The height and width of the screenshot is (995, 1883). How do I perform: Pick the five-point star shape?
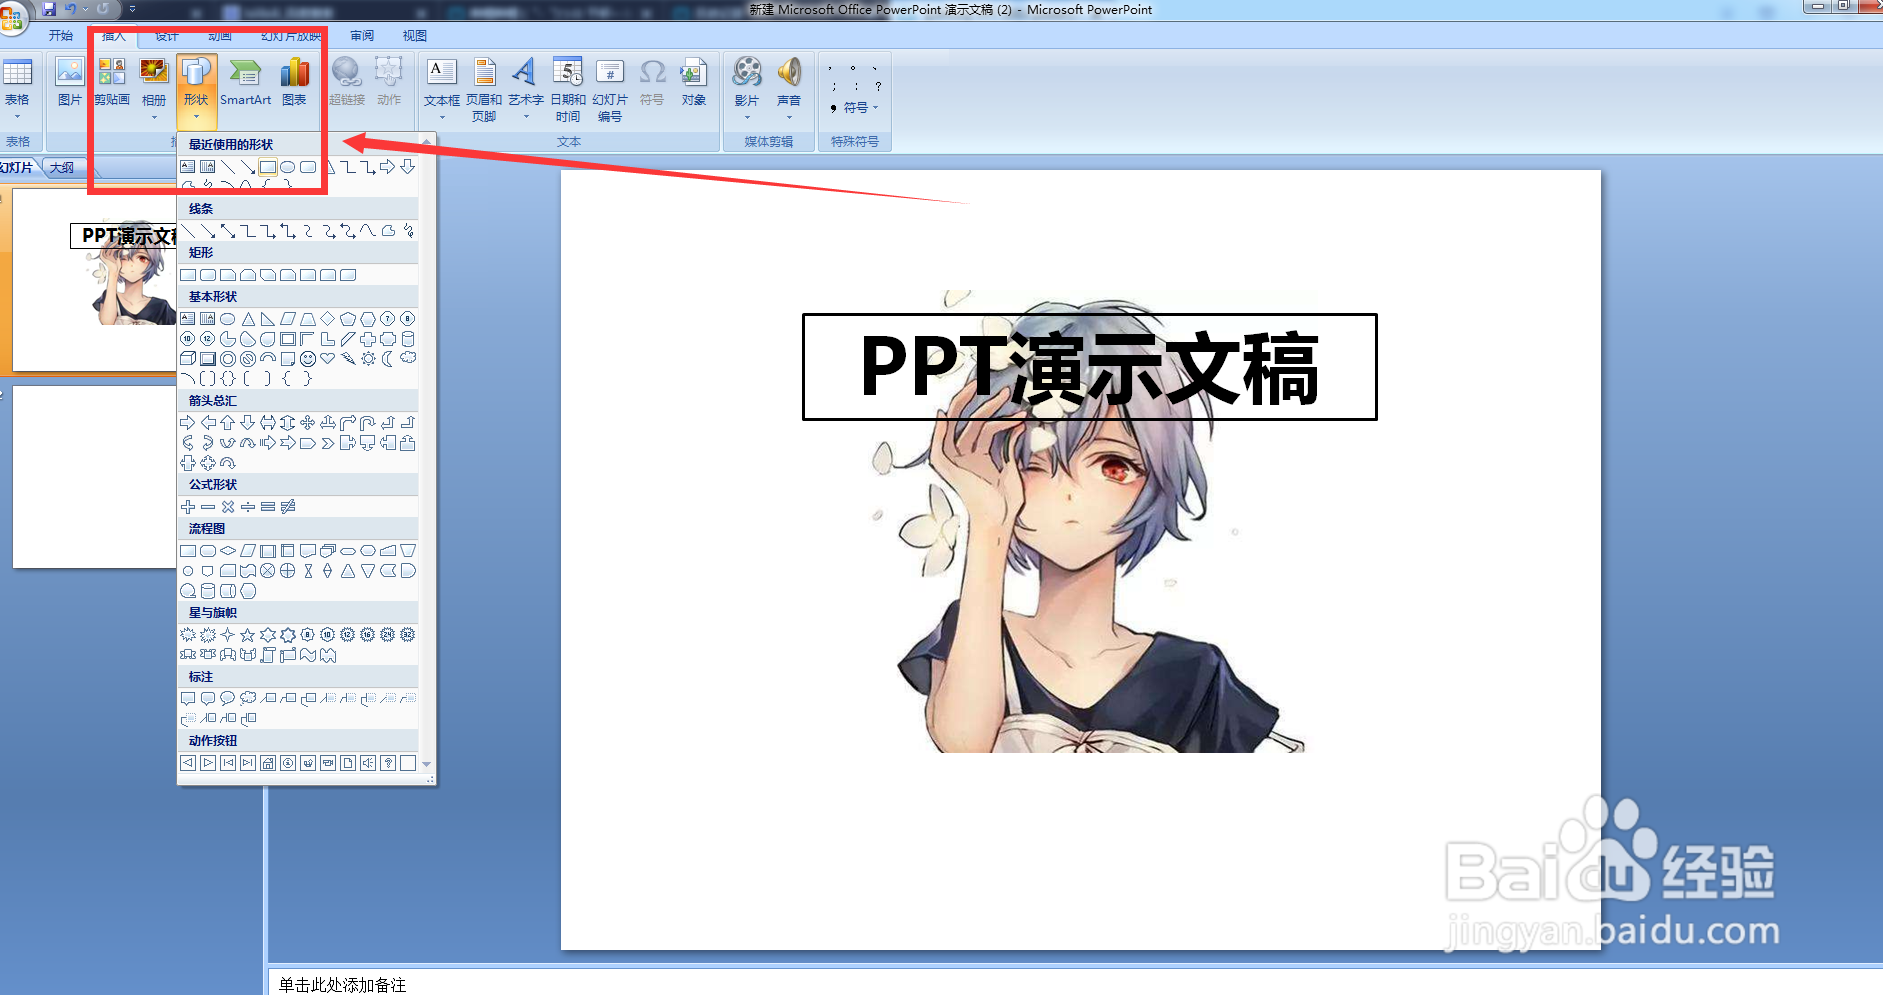tap(248, 635)
